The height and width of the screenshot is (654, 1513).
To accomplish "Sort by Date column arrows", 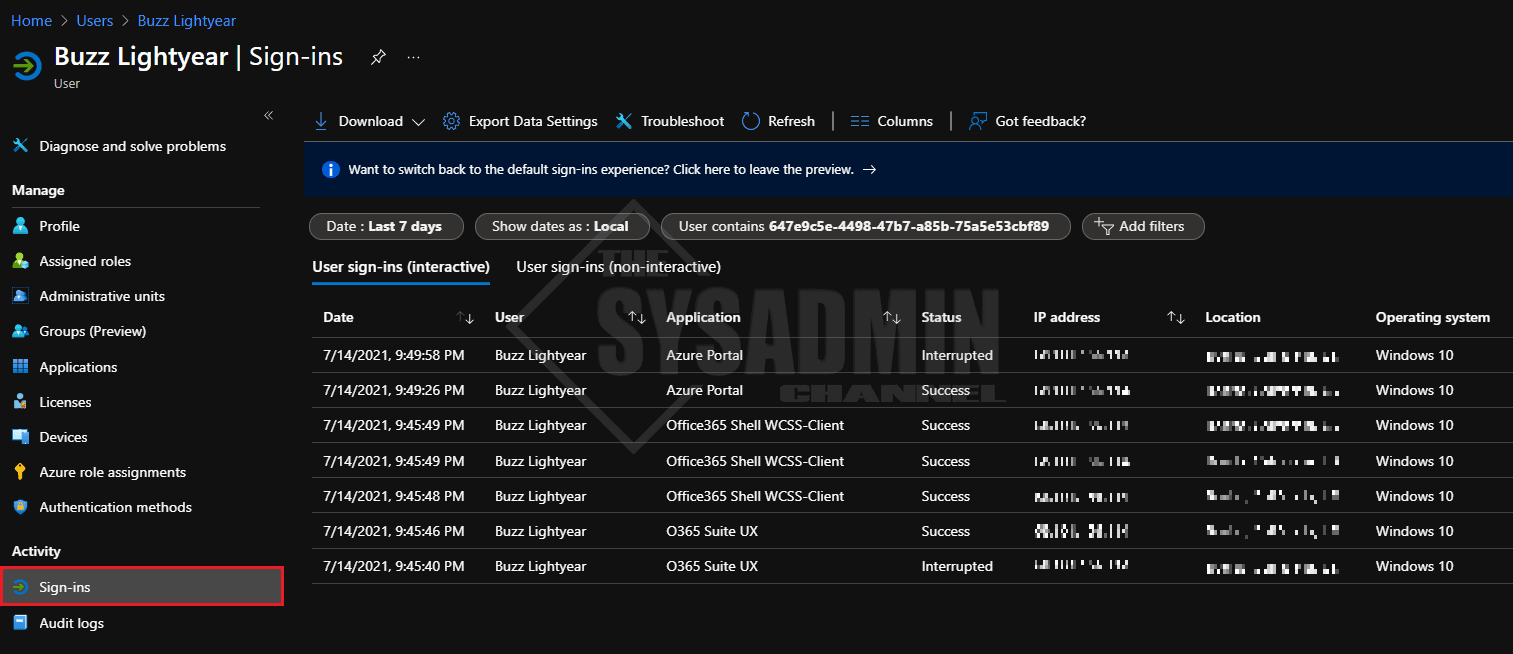I will [465, 317].
